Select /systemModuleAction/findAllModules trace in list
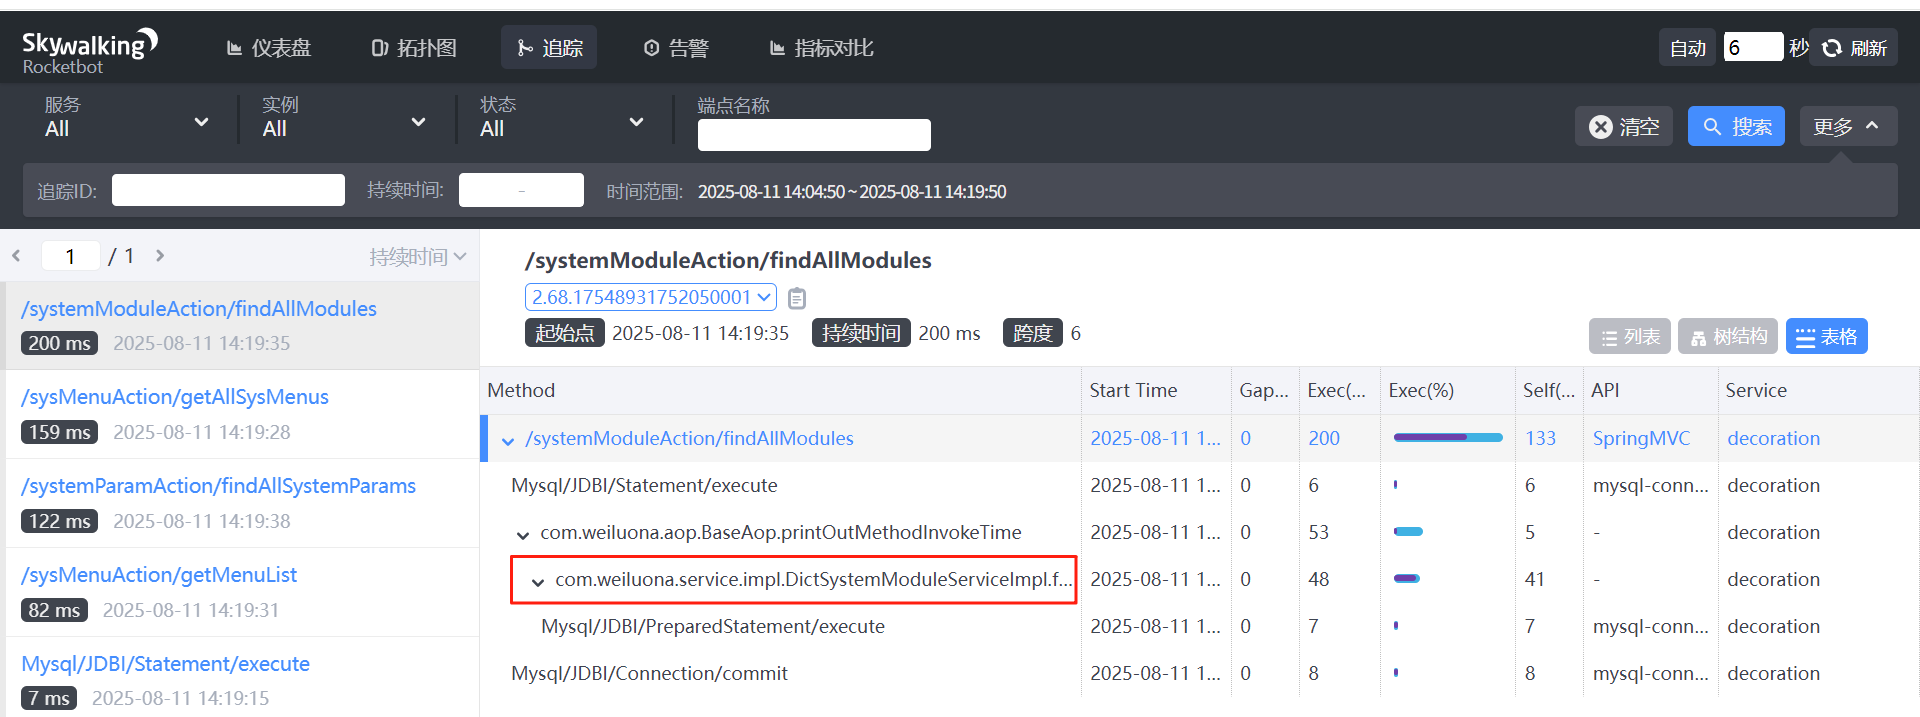 (240, 326)
